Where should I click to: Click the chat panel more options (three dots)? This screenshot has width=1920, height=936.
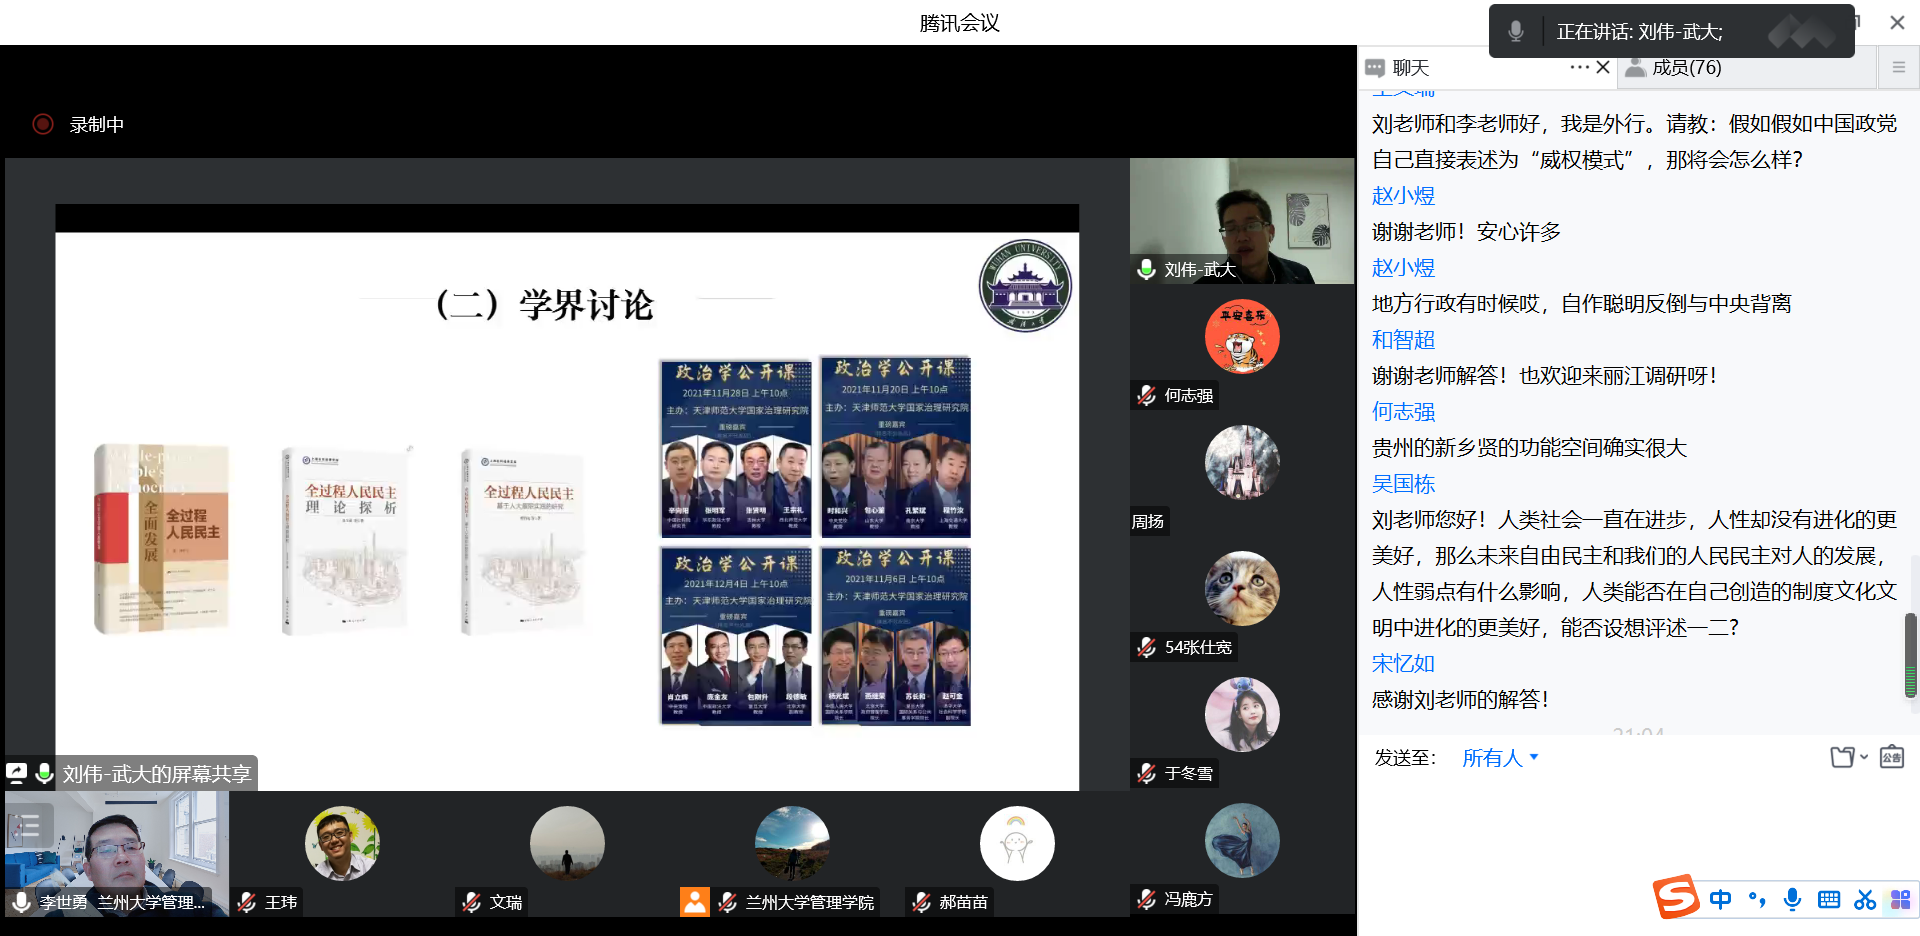pyautogui.click(x=1579, y=67)
